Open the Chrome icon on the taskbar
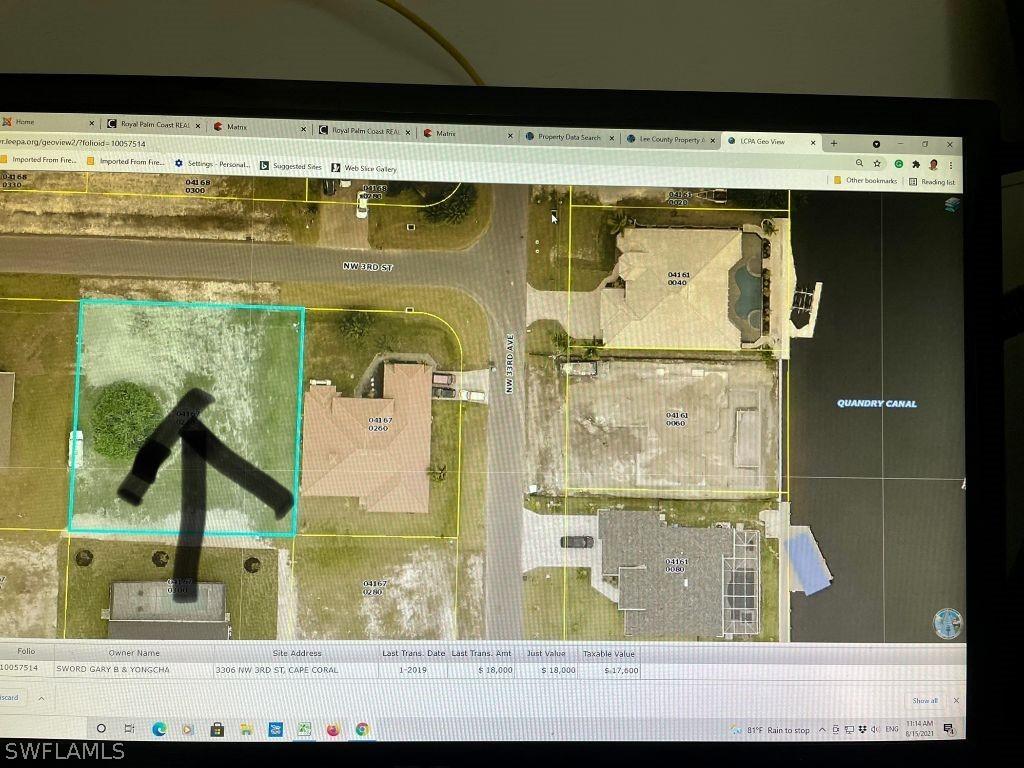 361,729
